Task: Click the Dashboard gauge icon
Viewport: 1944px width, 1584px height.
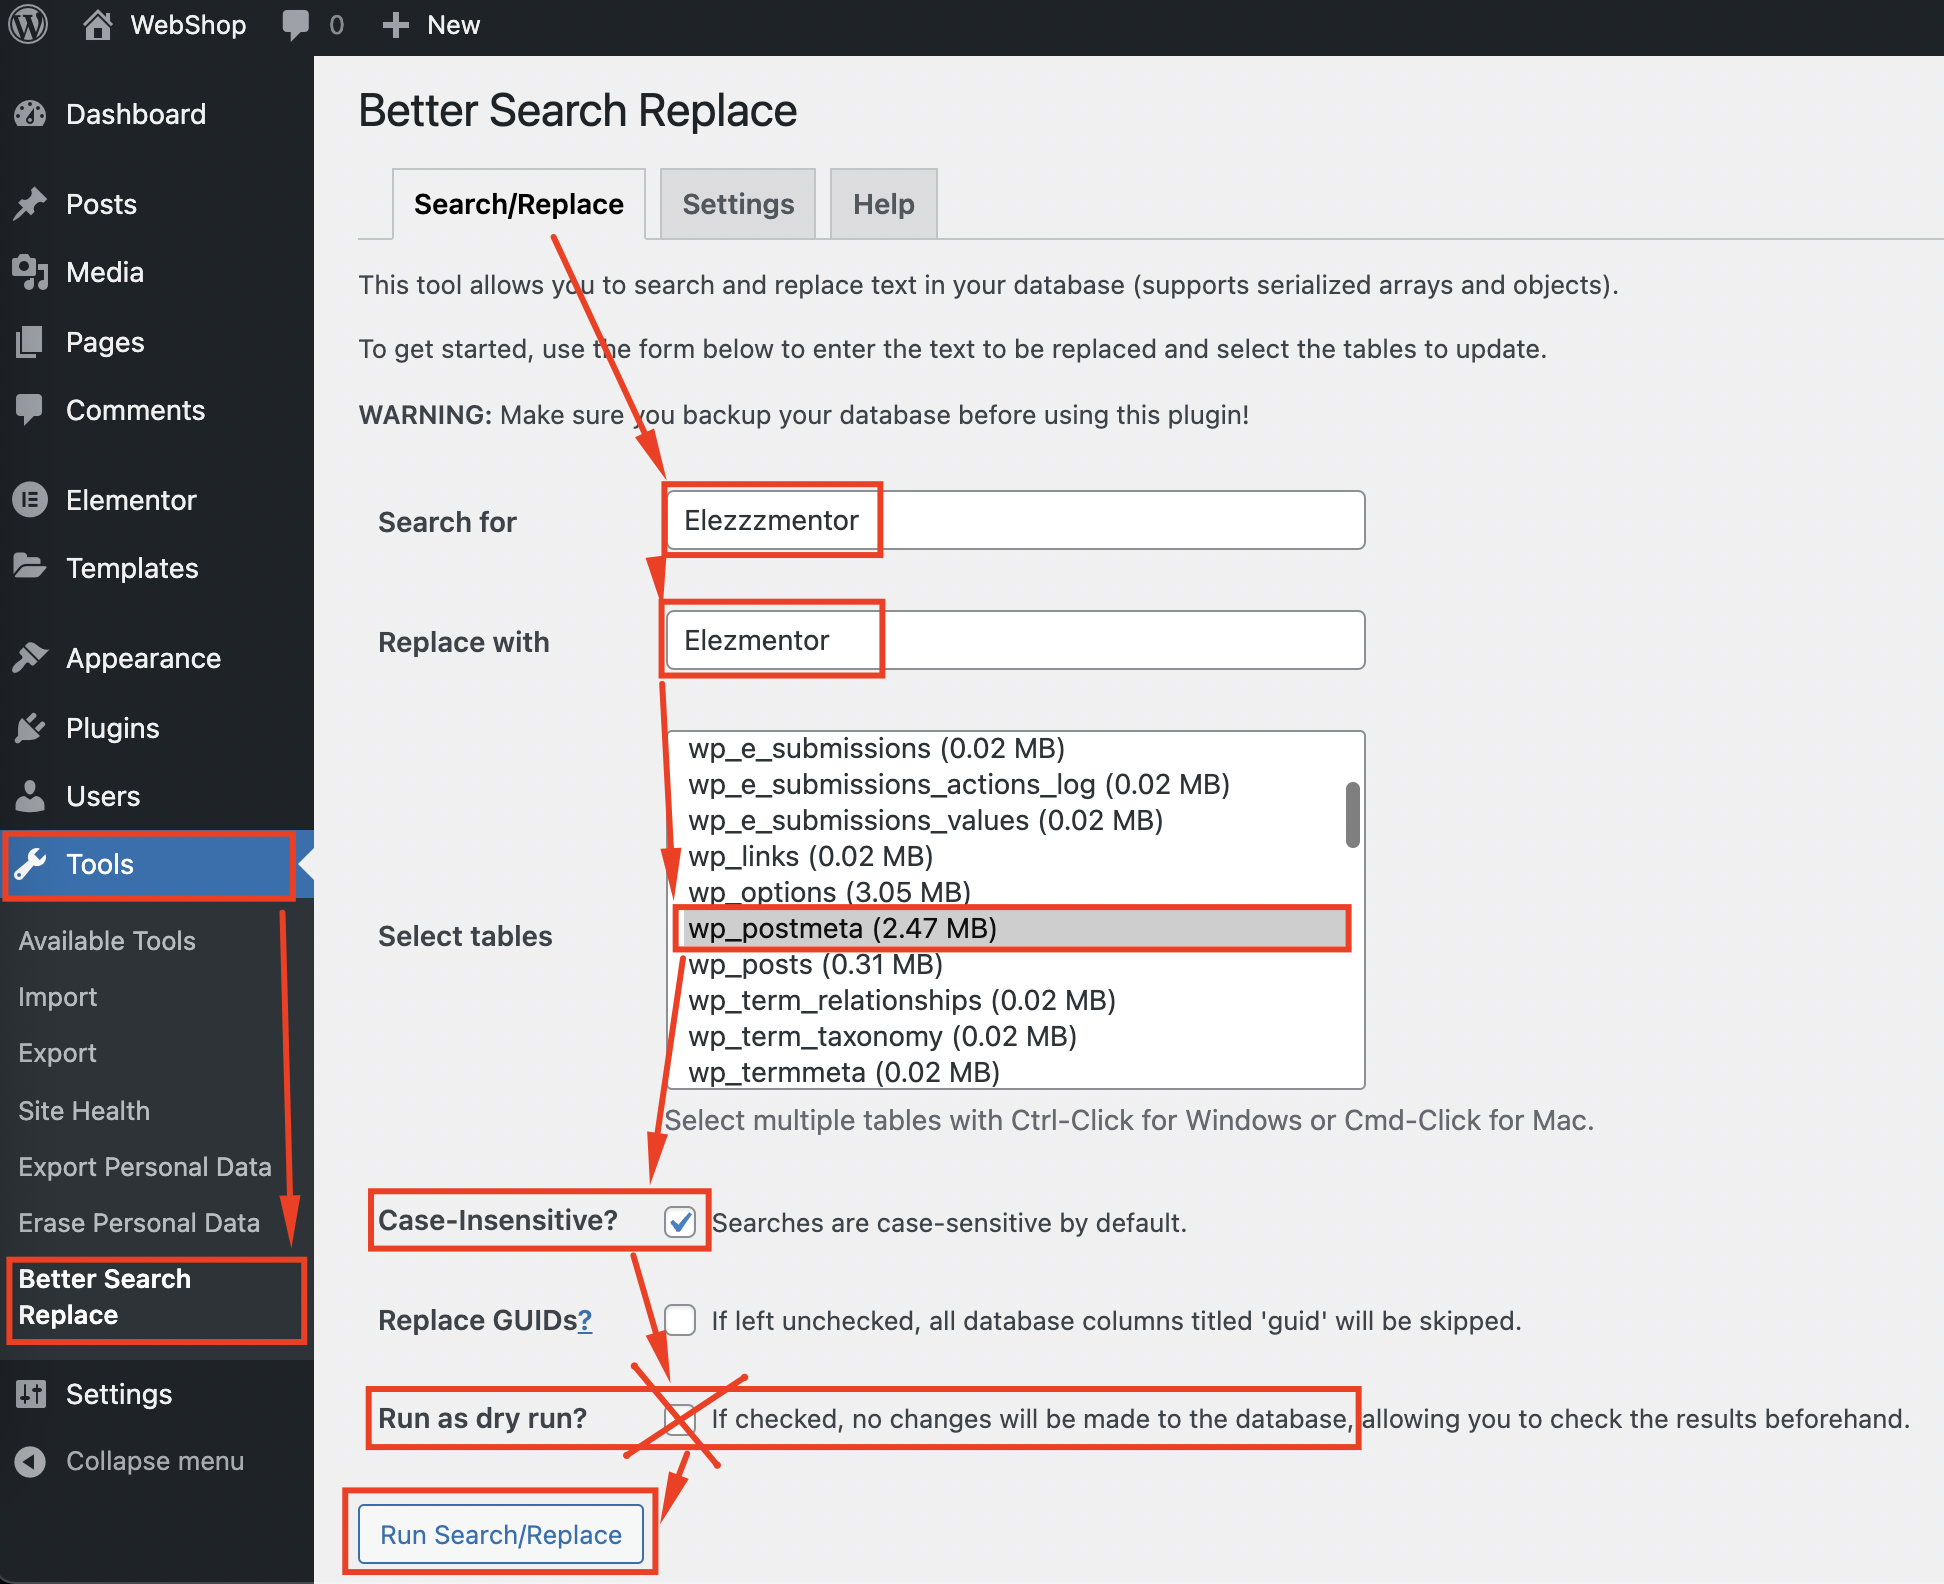Action: tap(30, 114)
